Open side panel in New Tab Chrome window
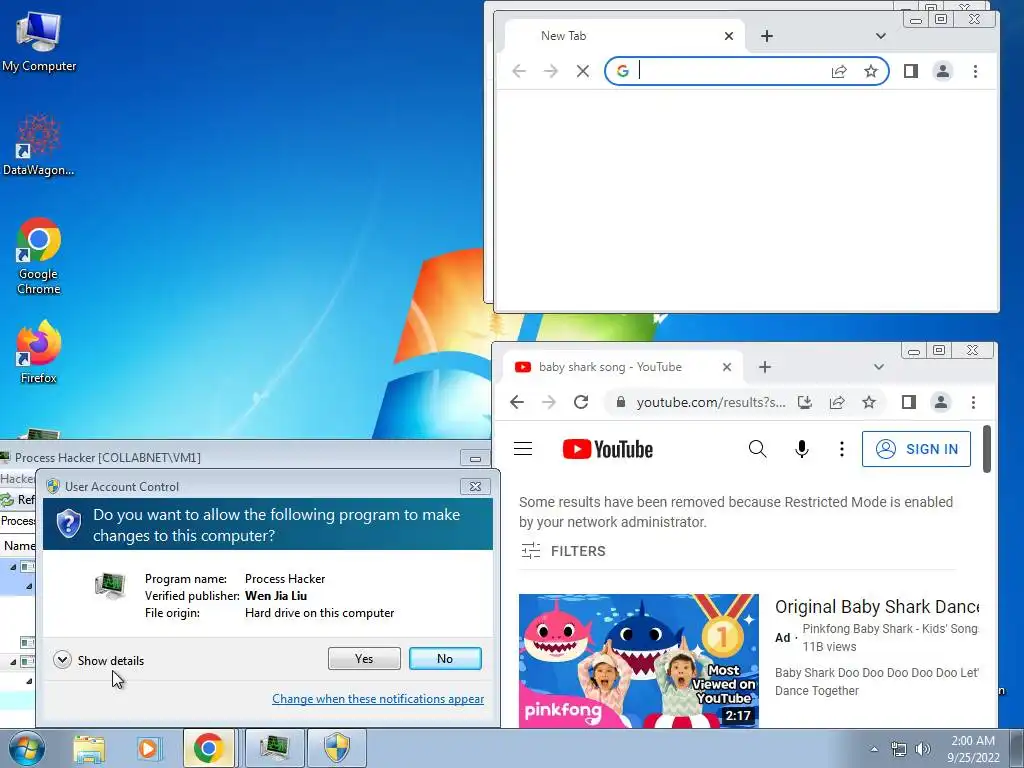Screen dimensions: 1024x768 coord(911,71)
